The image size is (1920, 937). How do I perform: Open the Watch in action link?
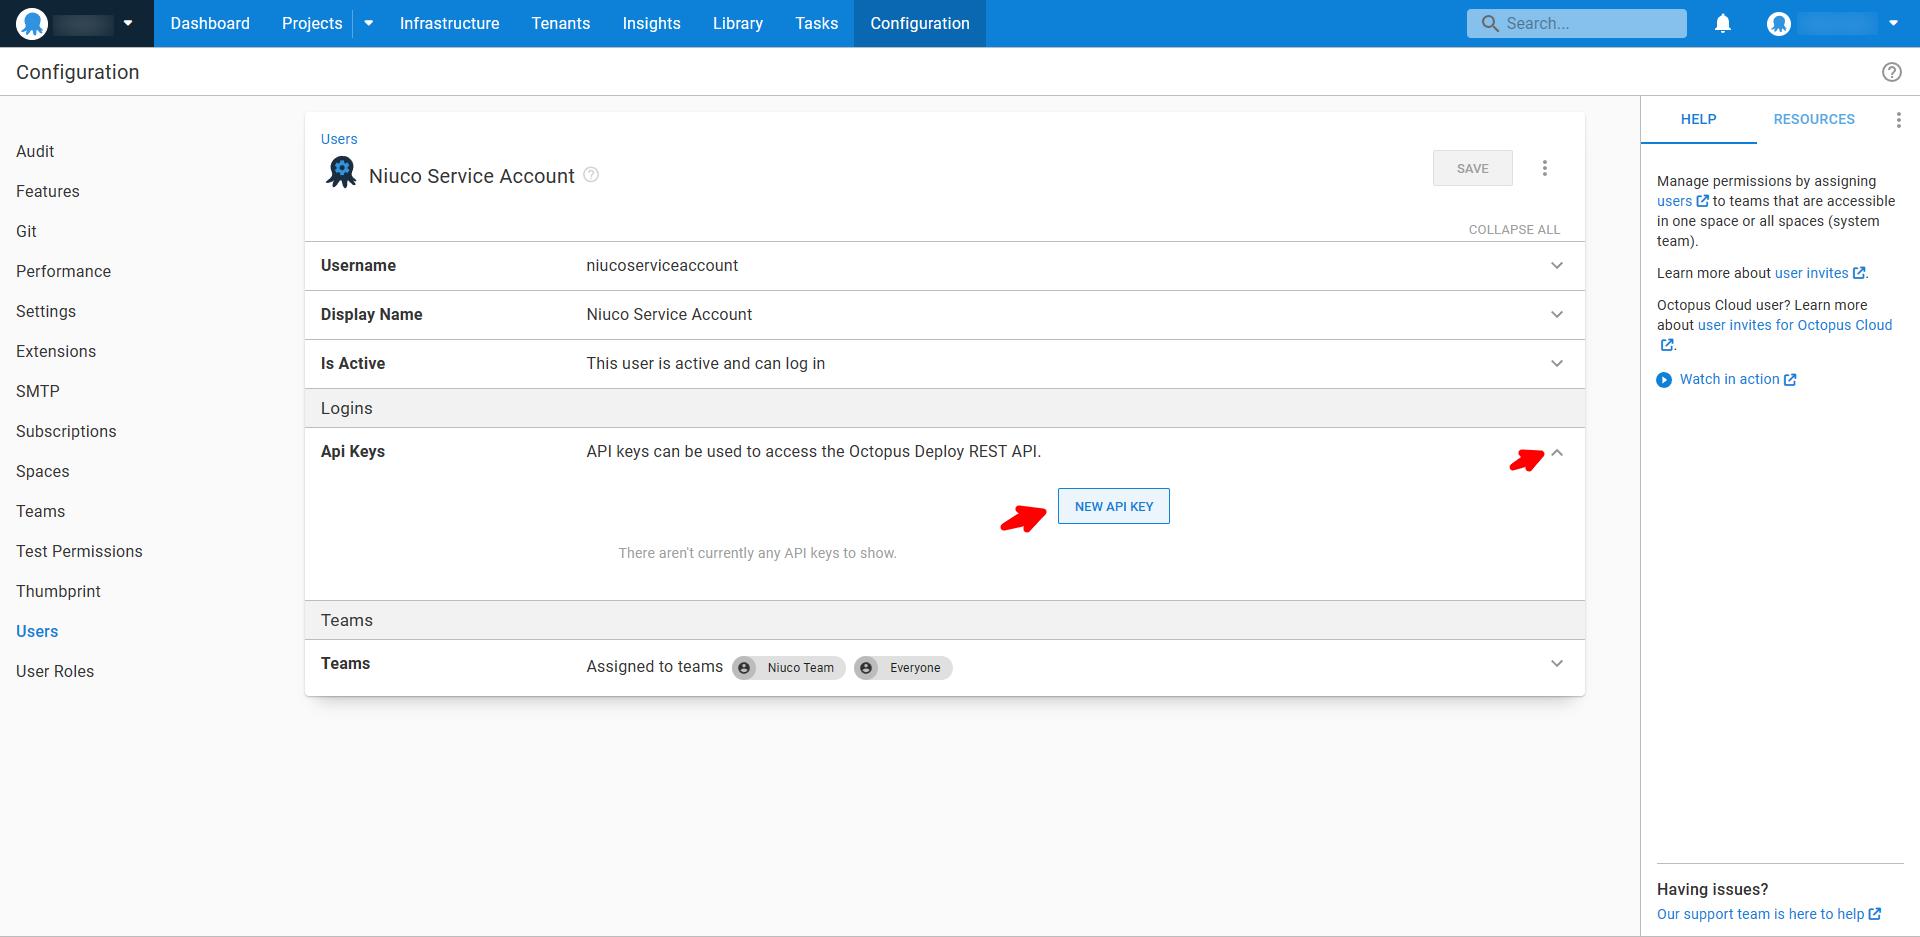pyautogui.click(x=1729, y=379)
